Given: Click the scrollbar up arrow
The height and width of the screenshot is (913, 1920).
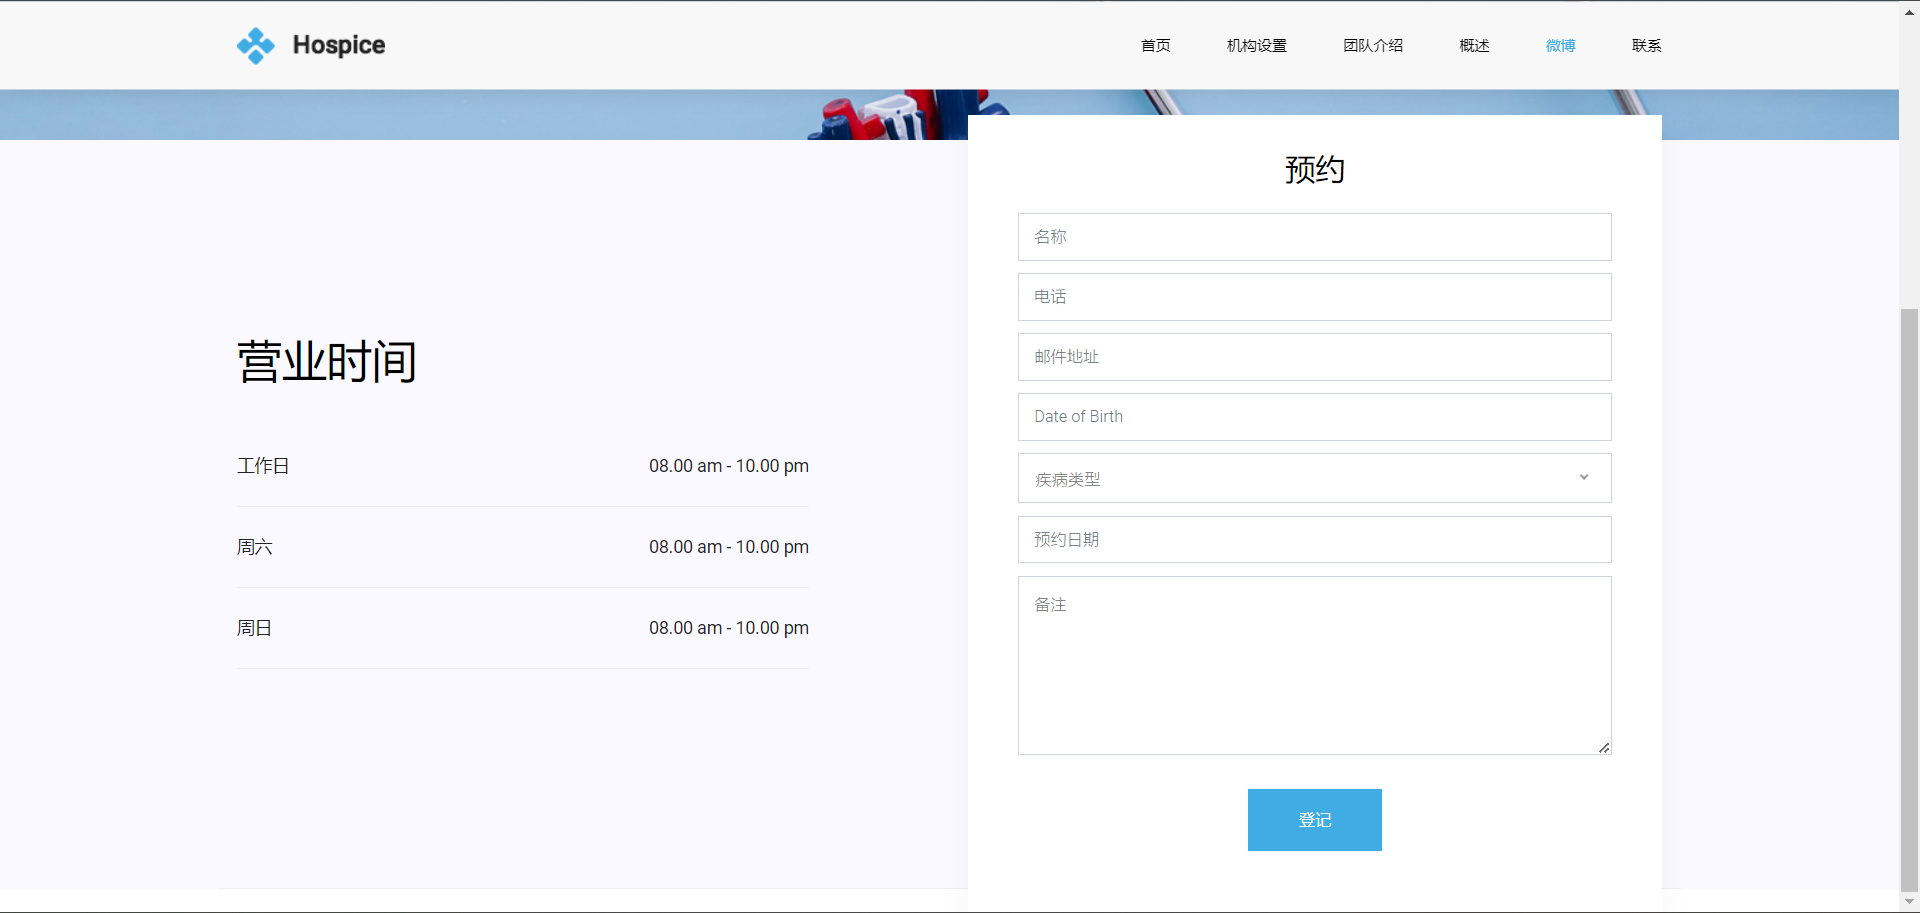Looking at the screenshot, I should pyautogui.click(x=1910, y=10).
